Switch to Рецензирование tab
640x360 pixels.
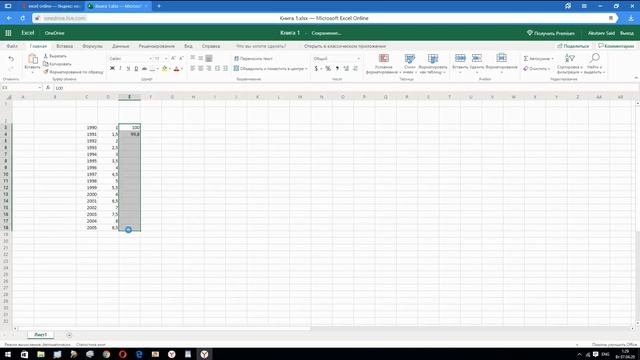(156, 46)
